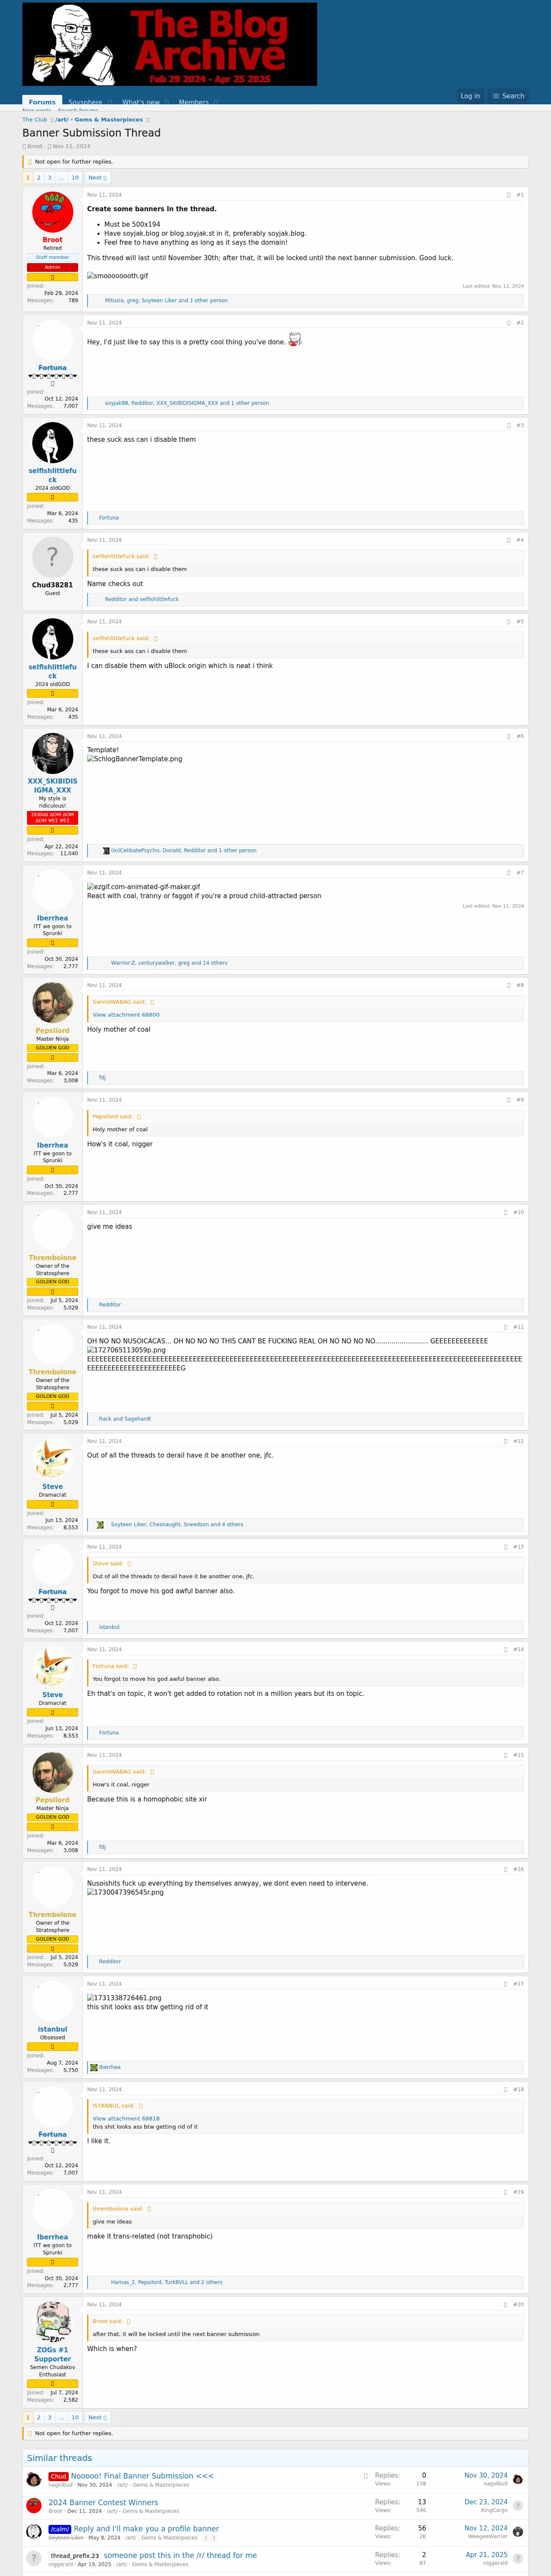Open the Soysphere nav item
Image resolution: width=551 pixels, height=2576 pixels.
click(x=85, y=102)
